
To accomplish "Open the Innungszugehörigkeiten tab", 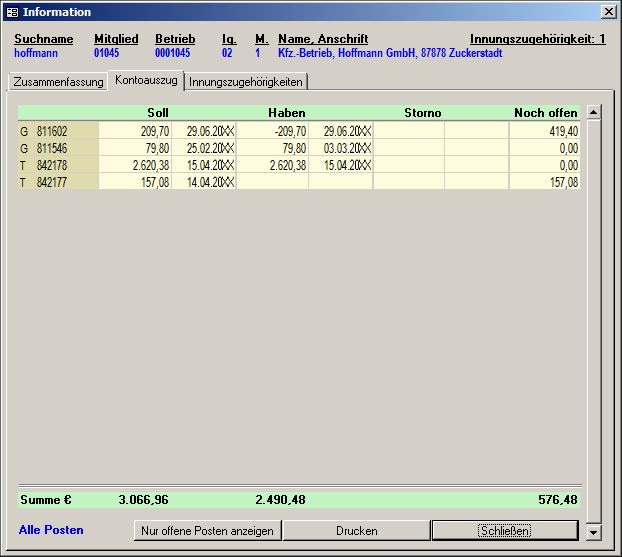I will tap(246, 81).
